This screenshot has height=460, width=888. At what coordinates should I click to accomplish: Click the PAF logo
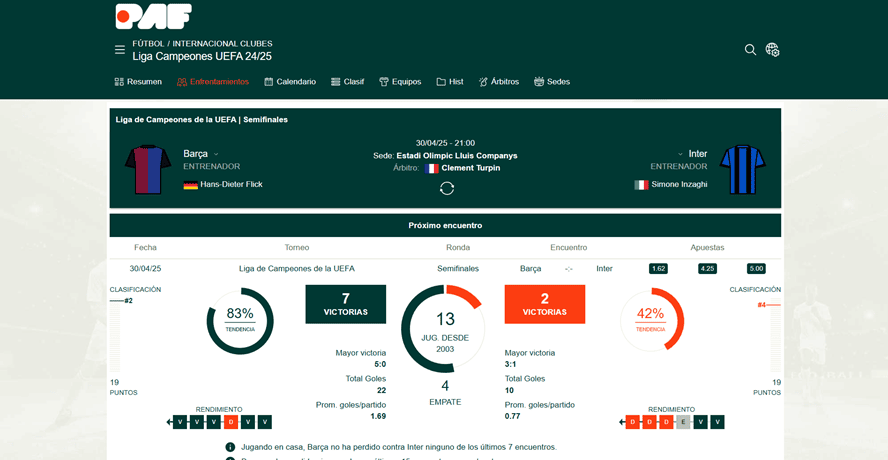[x=153, y=16]
